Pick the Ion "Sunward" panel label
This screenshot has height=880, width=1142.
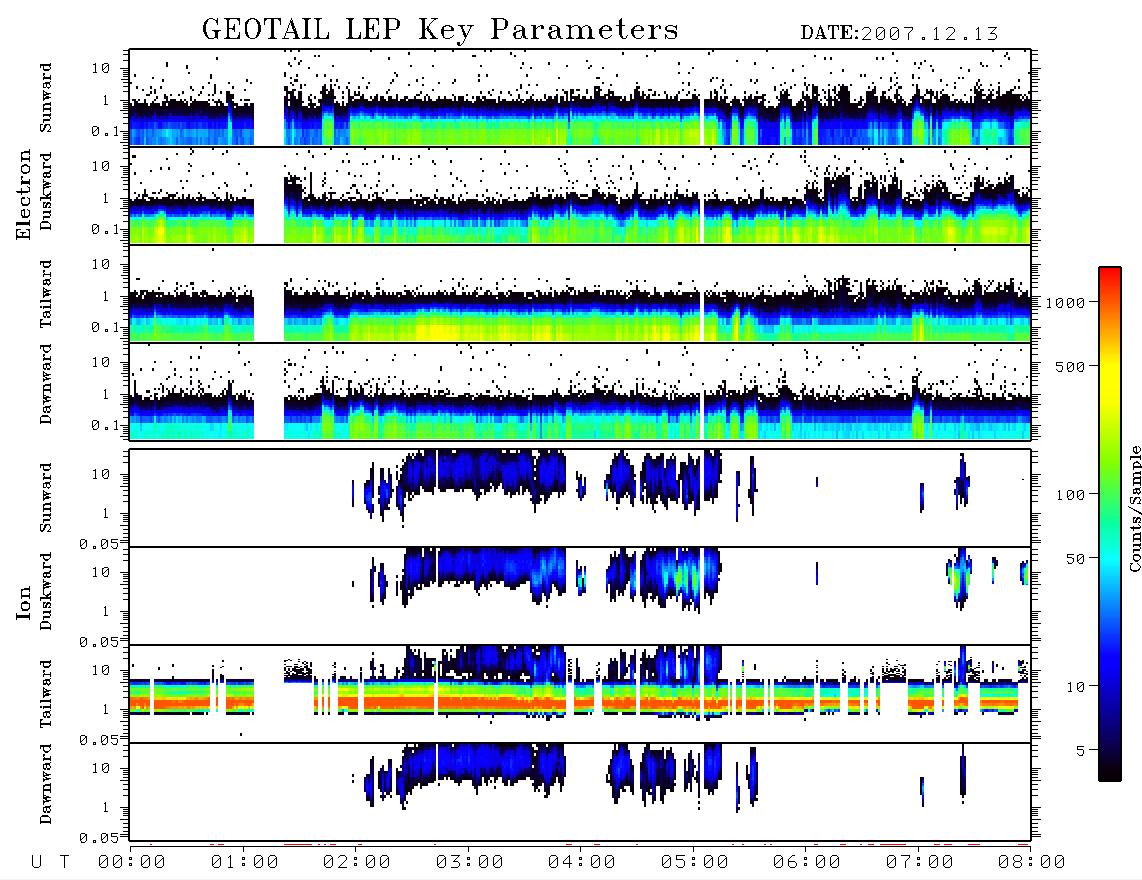coord(46,497)
